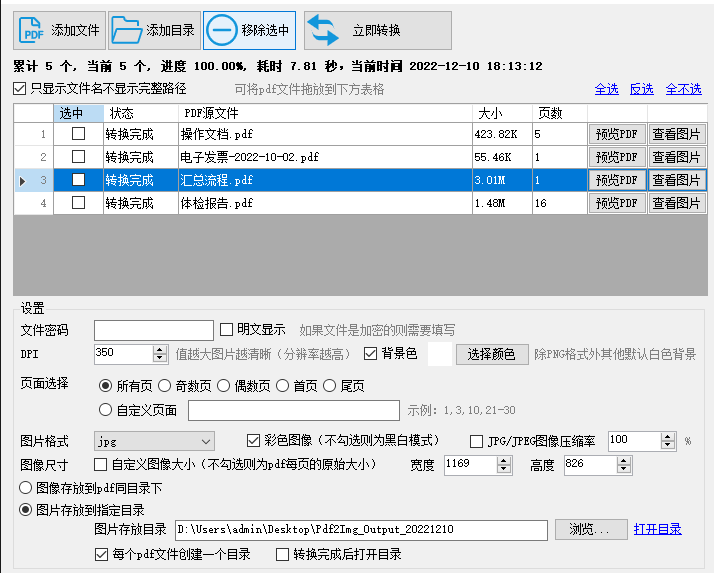
Task: Click the 浏览... button
Action: tap(591, 529)
